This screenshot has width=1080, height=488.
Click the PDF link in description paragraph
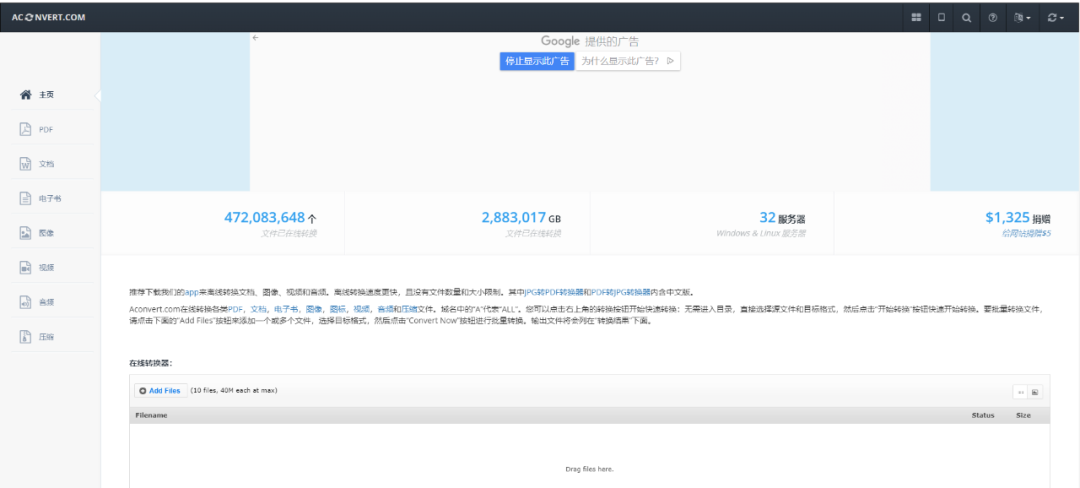236,309
